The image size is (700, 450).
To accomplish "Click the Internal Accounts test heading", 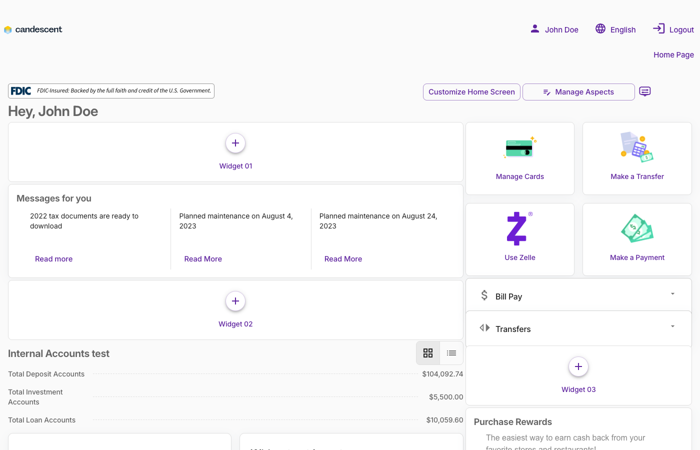I will 58,354.
